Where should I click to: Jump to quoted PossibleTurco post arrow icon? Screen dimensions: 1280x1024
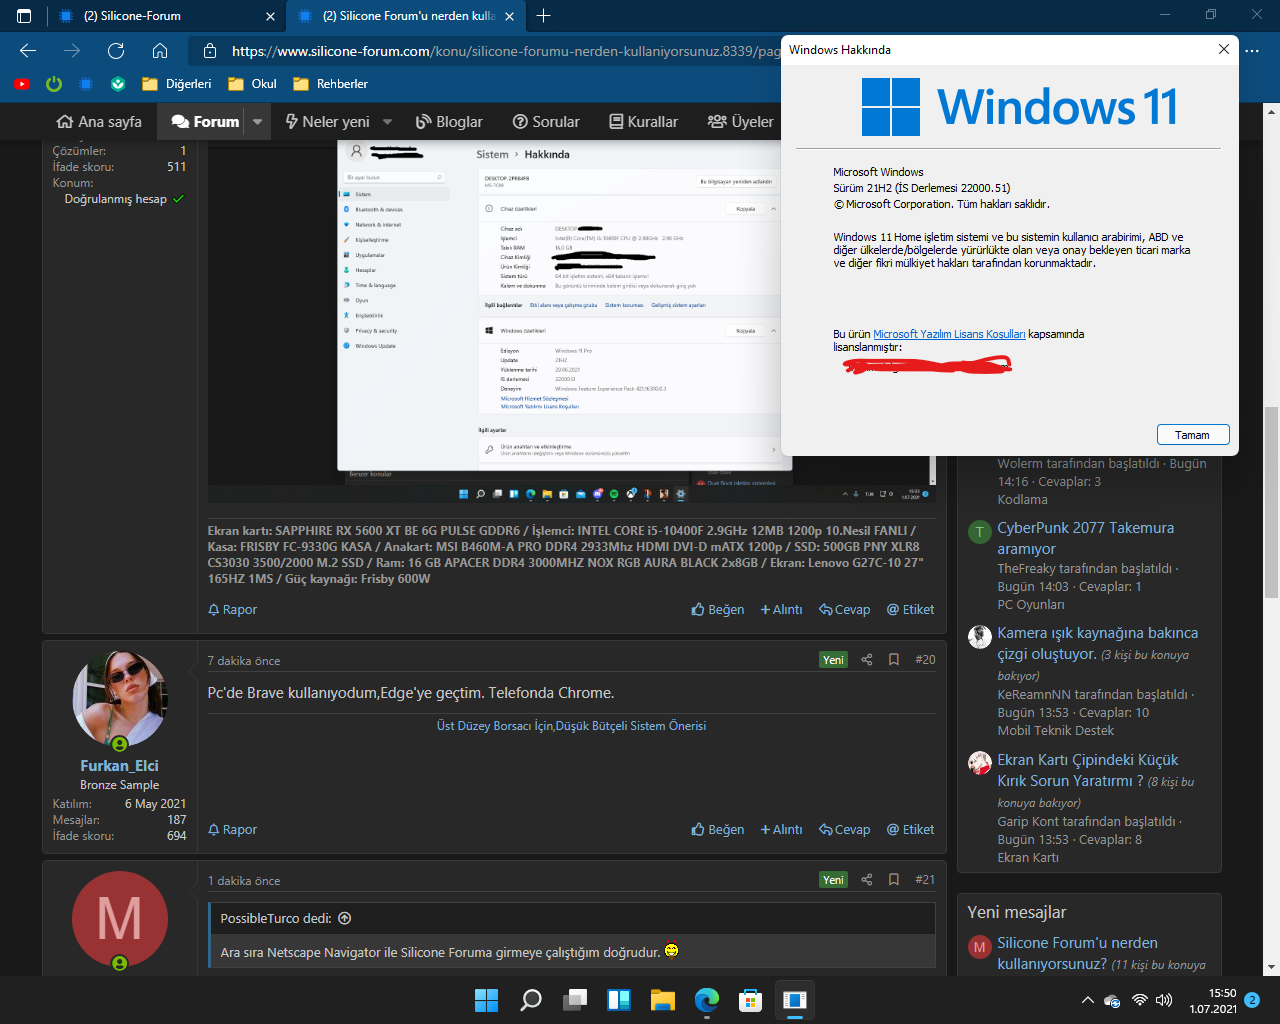345,918
